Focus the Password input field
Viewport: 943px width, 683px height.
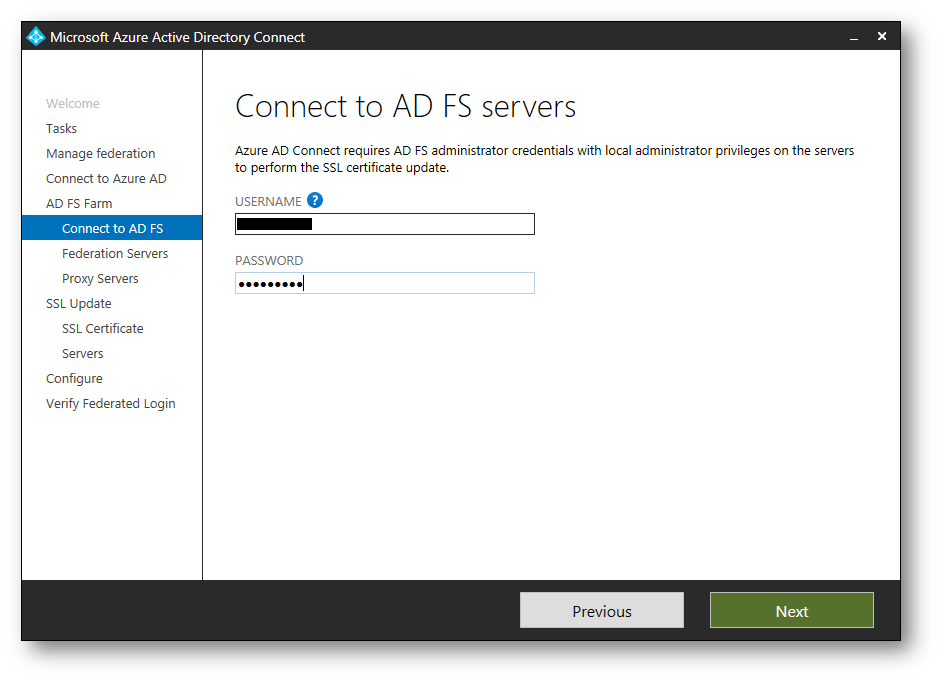point(385,283)
